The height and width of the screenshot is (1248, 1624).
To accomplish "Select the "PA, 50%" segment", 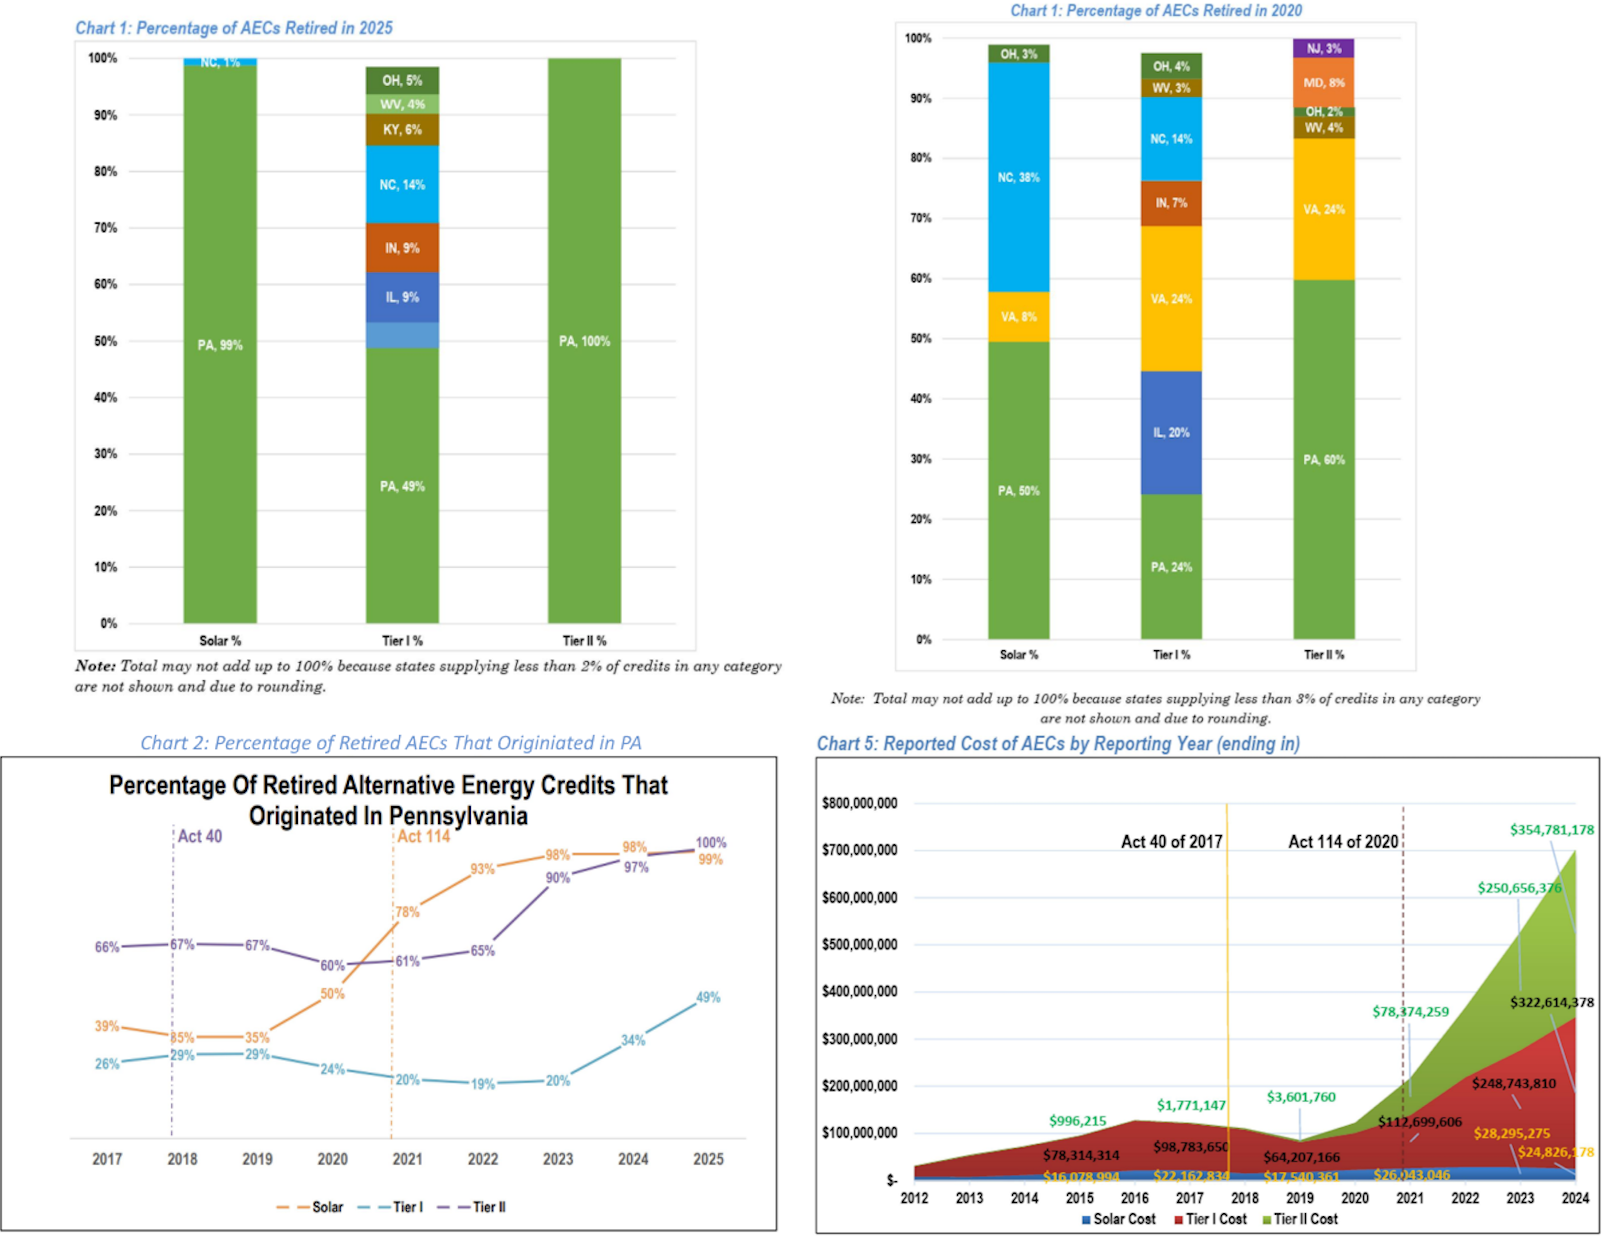I will click(x=1019, y=490).
